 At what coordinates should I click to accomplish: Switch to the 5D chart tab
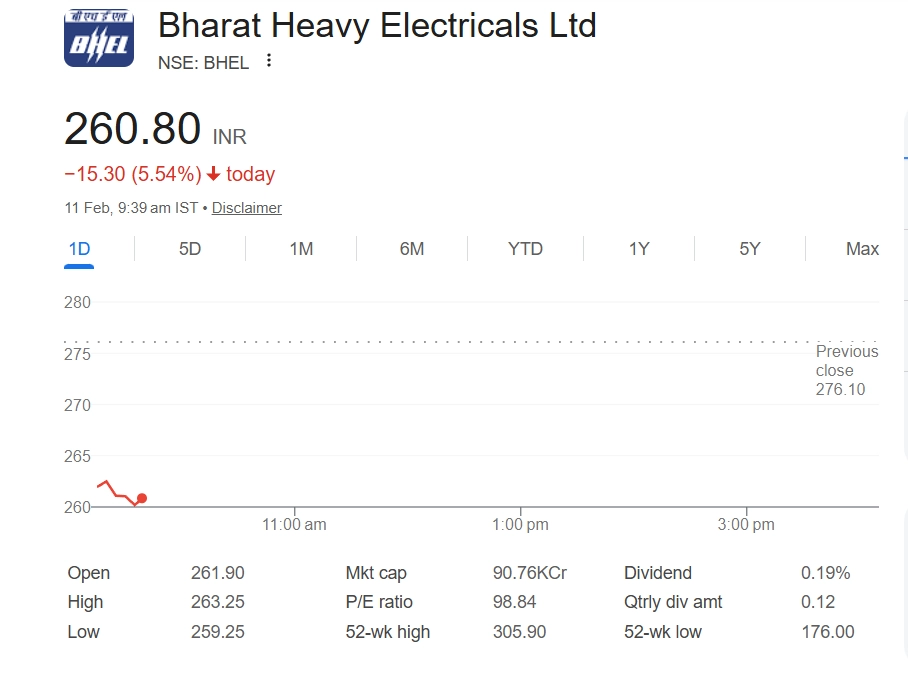(190, 249)
